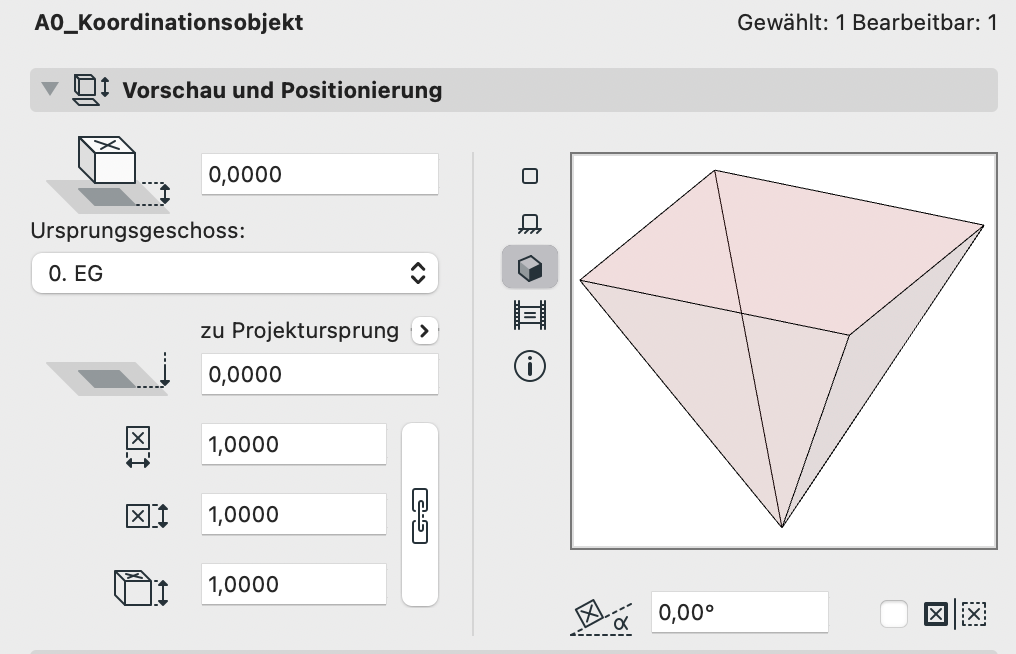
Task: Show the preview picture filmstrip icon
Action: (x=529, y=316)
